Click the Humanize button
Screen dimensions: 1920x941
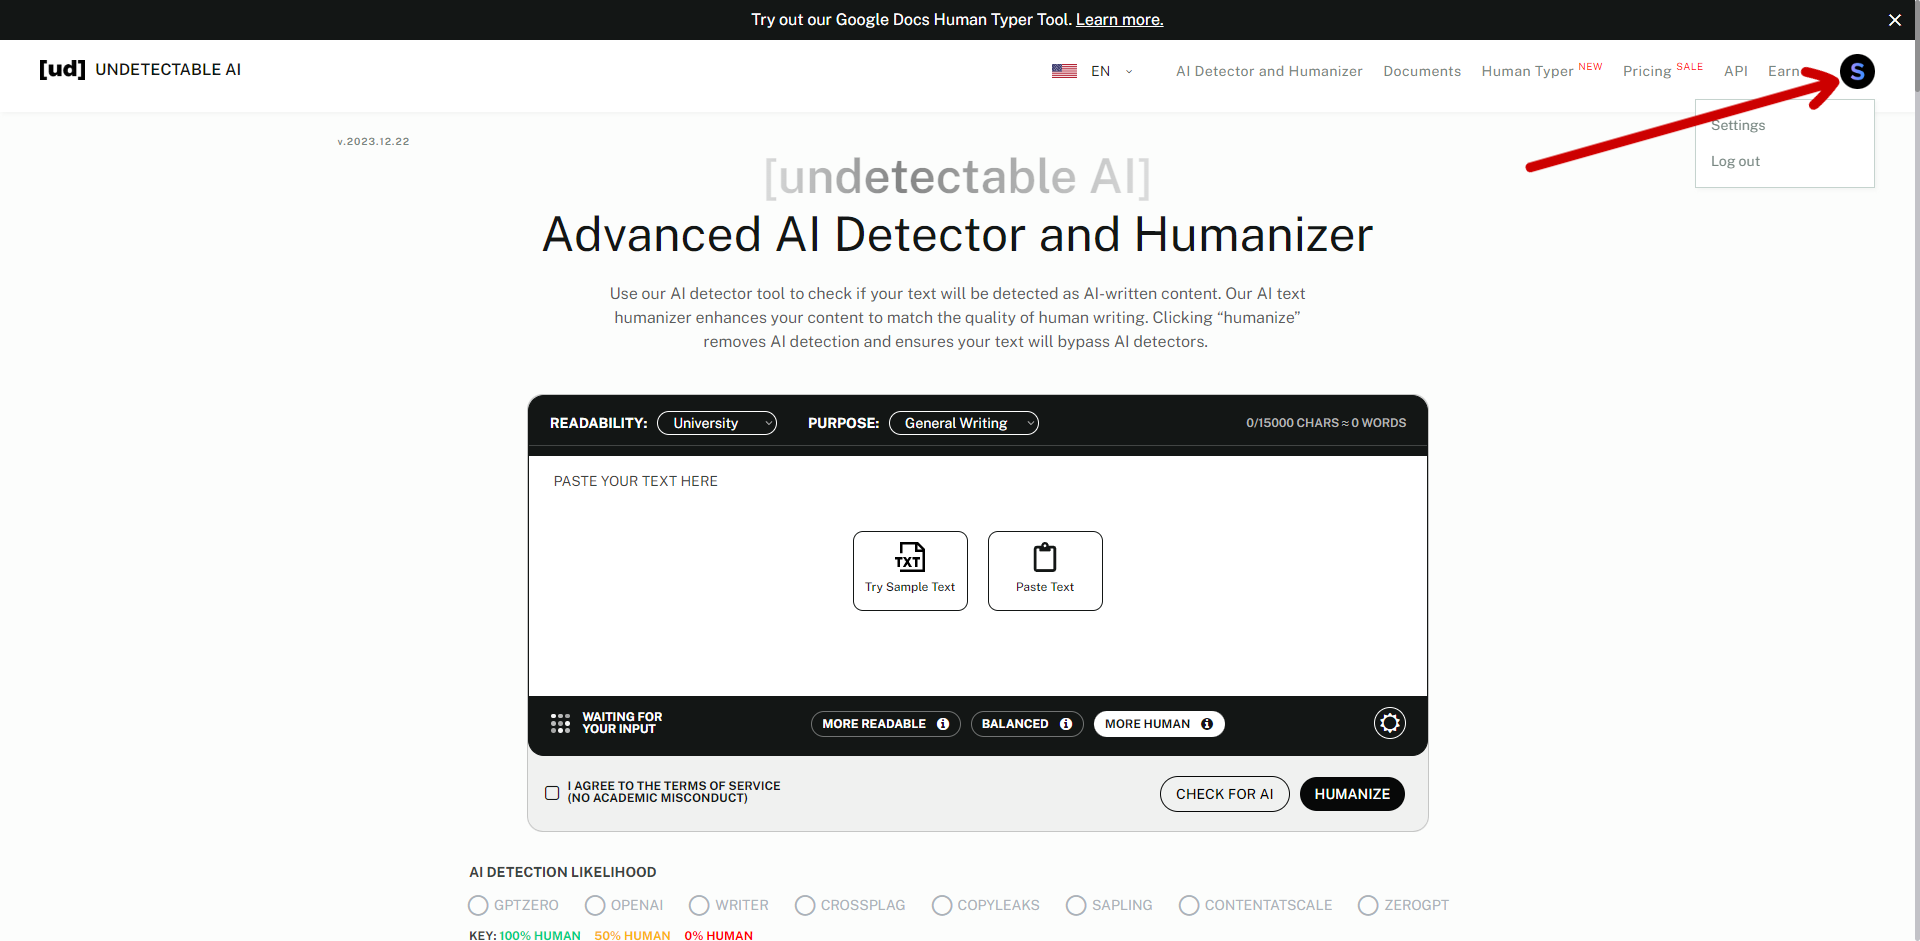point(1352,794)
